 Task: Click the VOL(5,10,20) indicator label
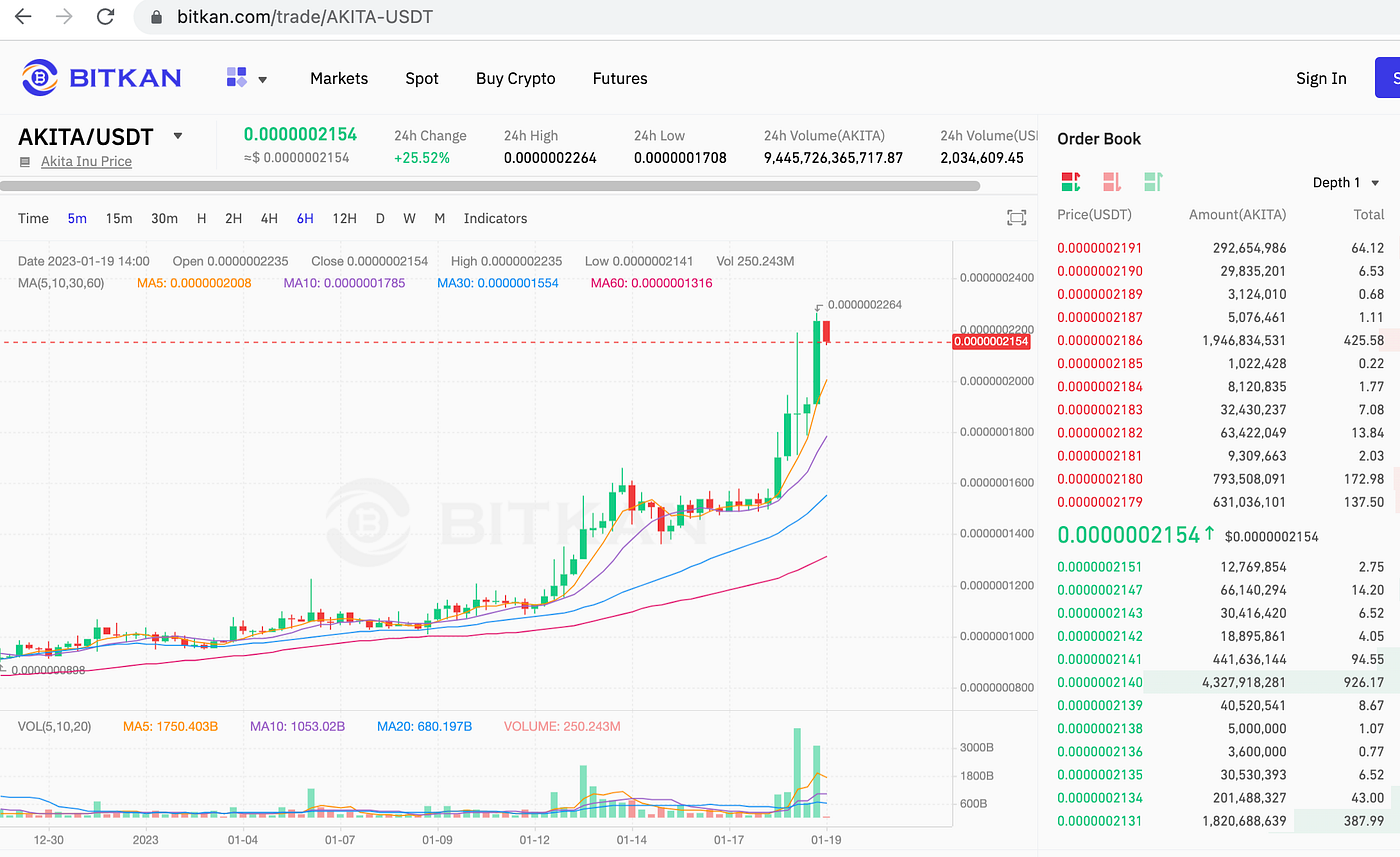pyautogui.click(x=54, y=726)
